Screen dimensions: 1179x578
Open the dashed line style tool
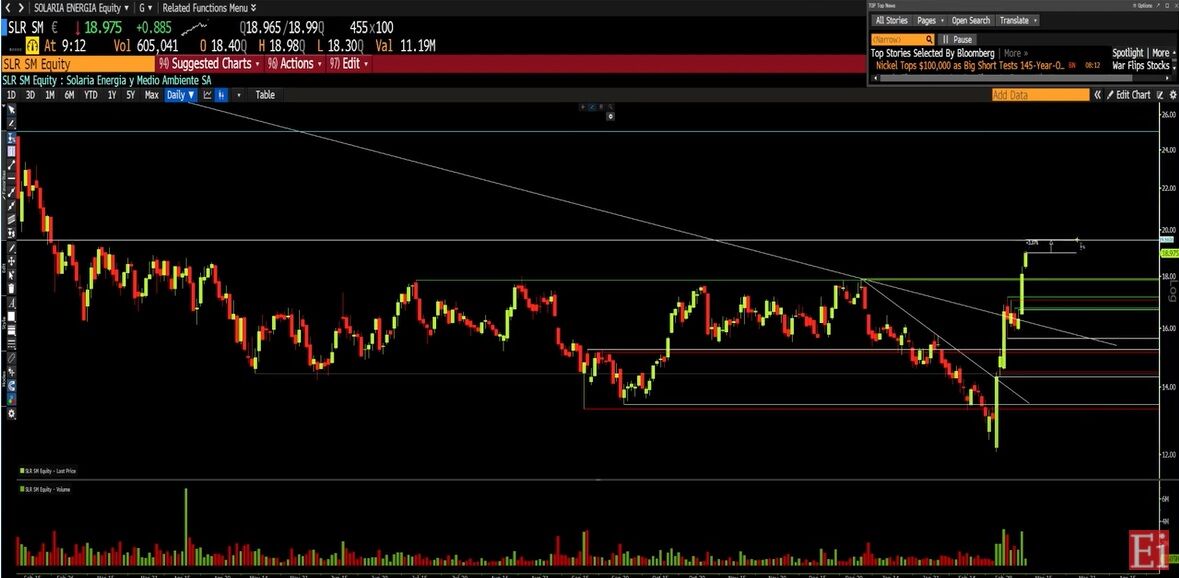point(11,344)
